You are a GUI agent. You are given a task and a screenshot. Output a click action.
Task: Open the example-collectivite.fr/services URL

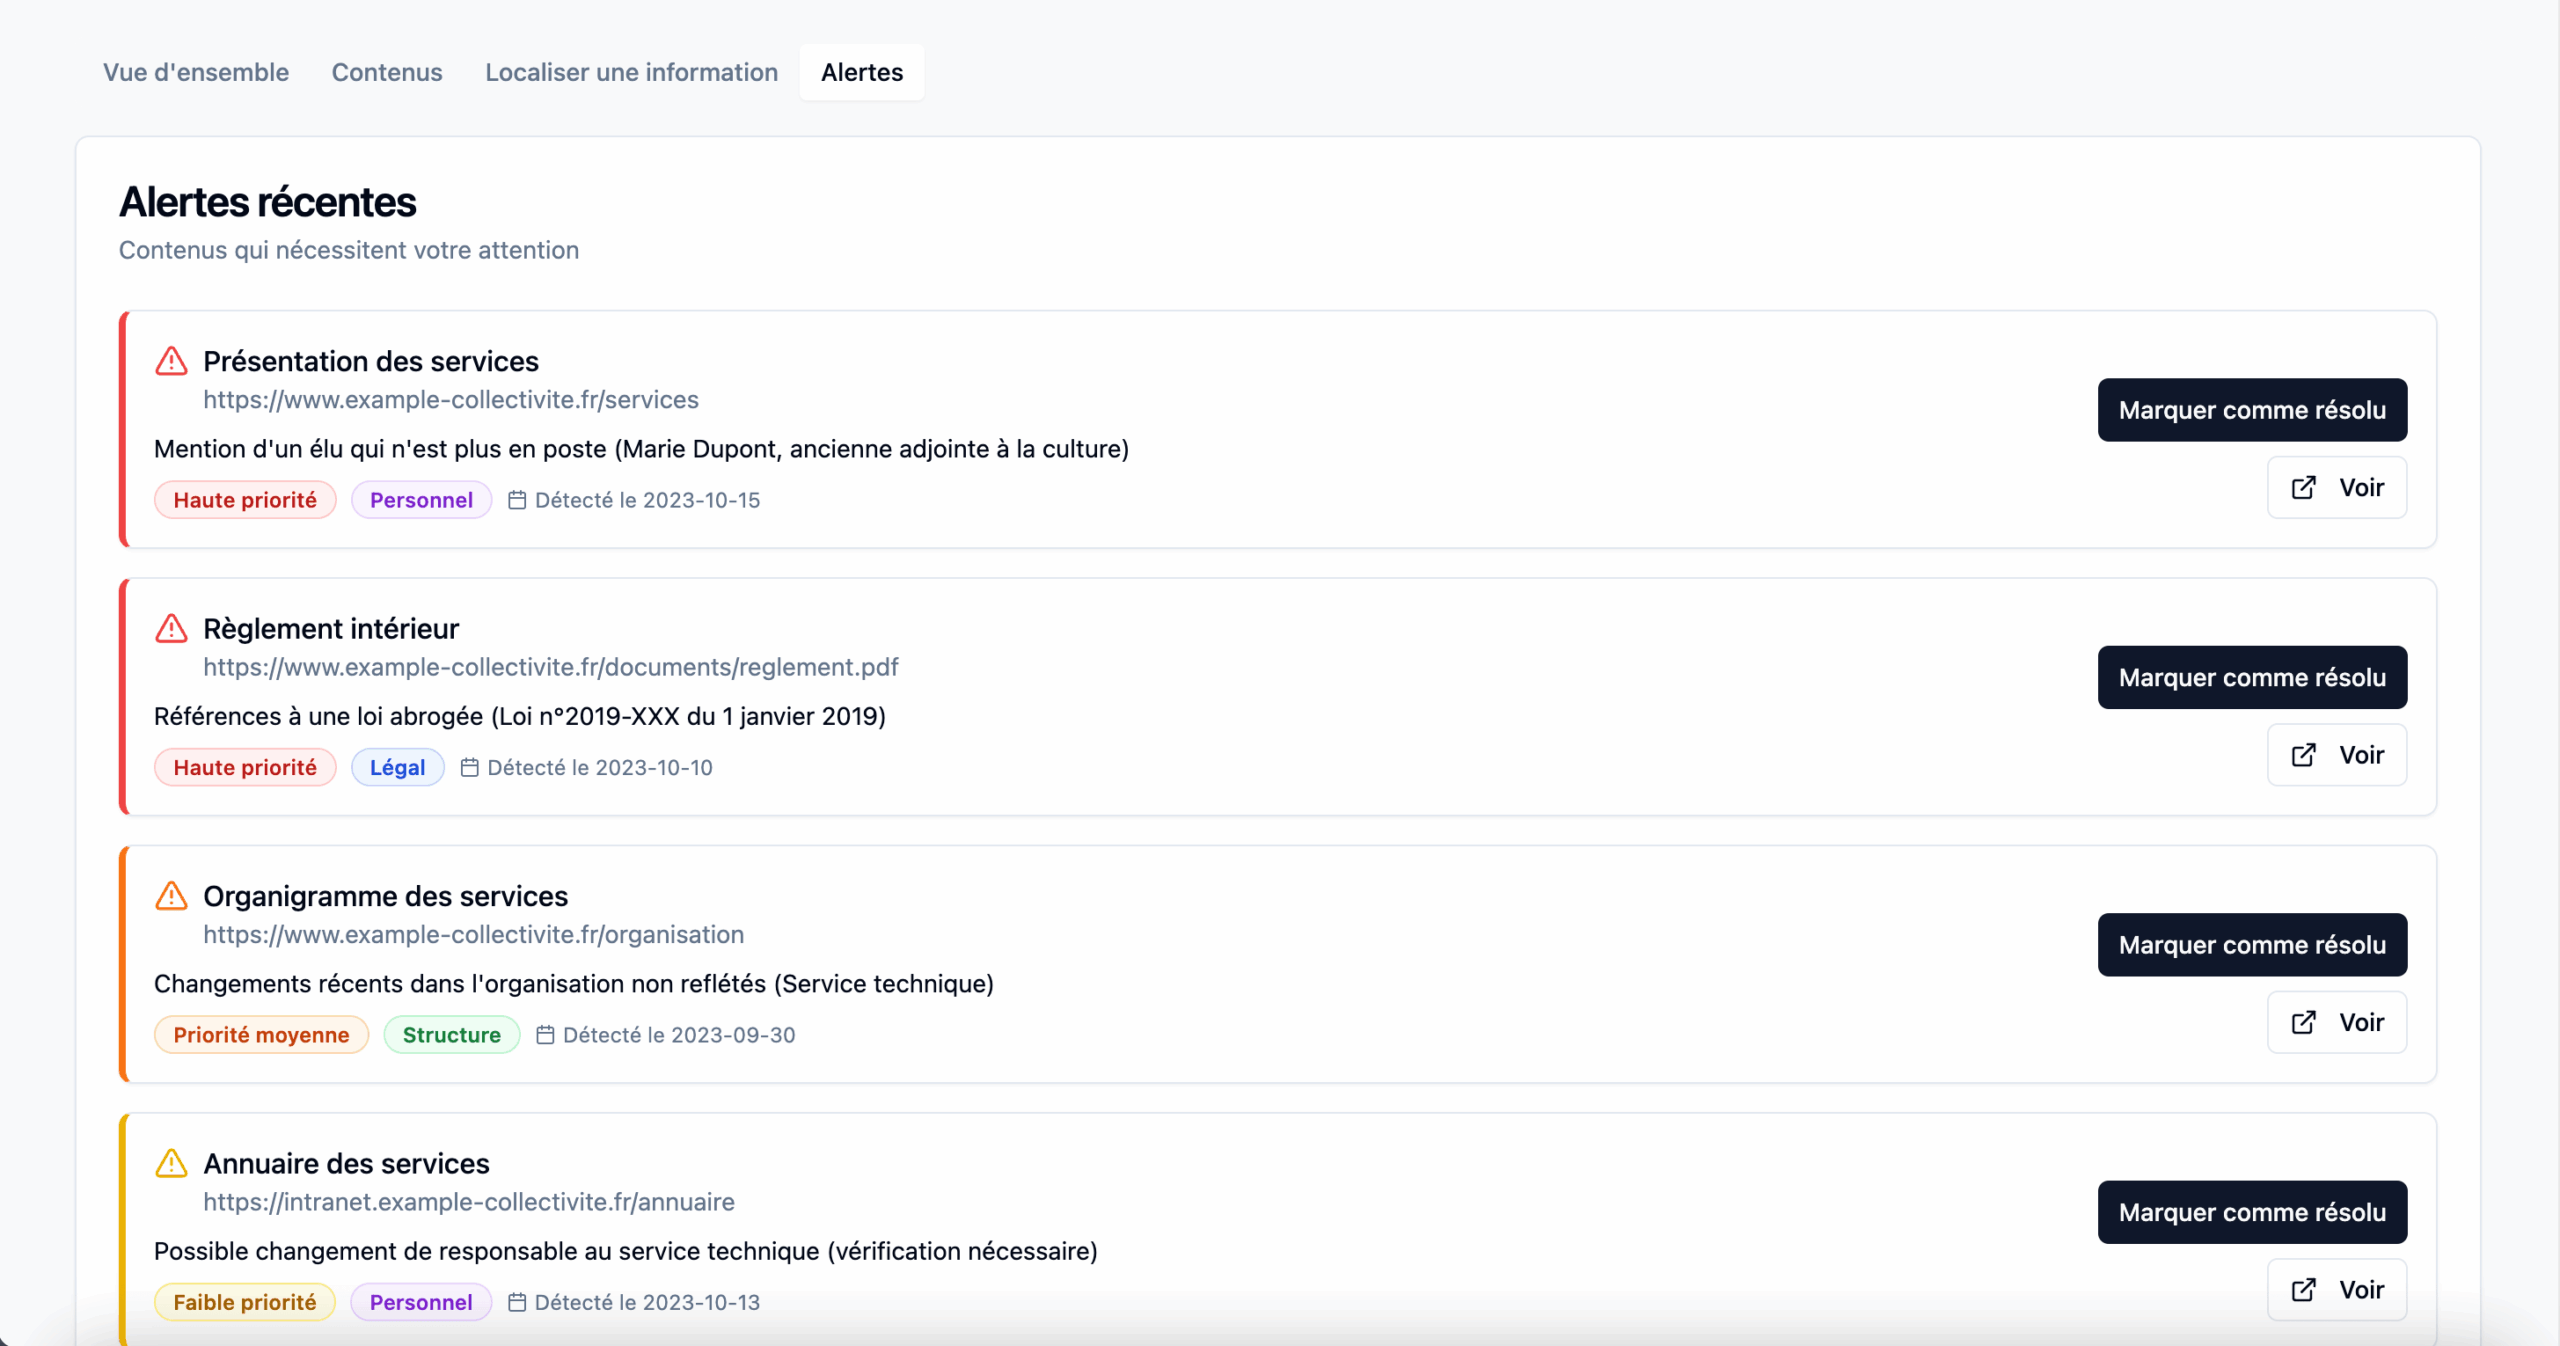pyautogui.click(x=451, y=399)
